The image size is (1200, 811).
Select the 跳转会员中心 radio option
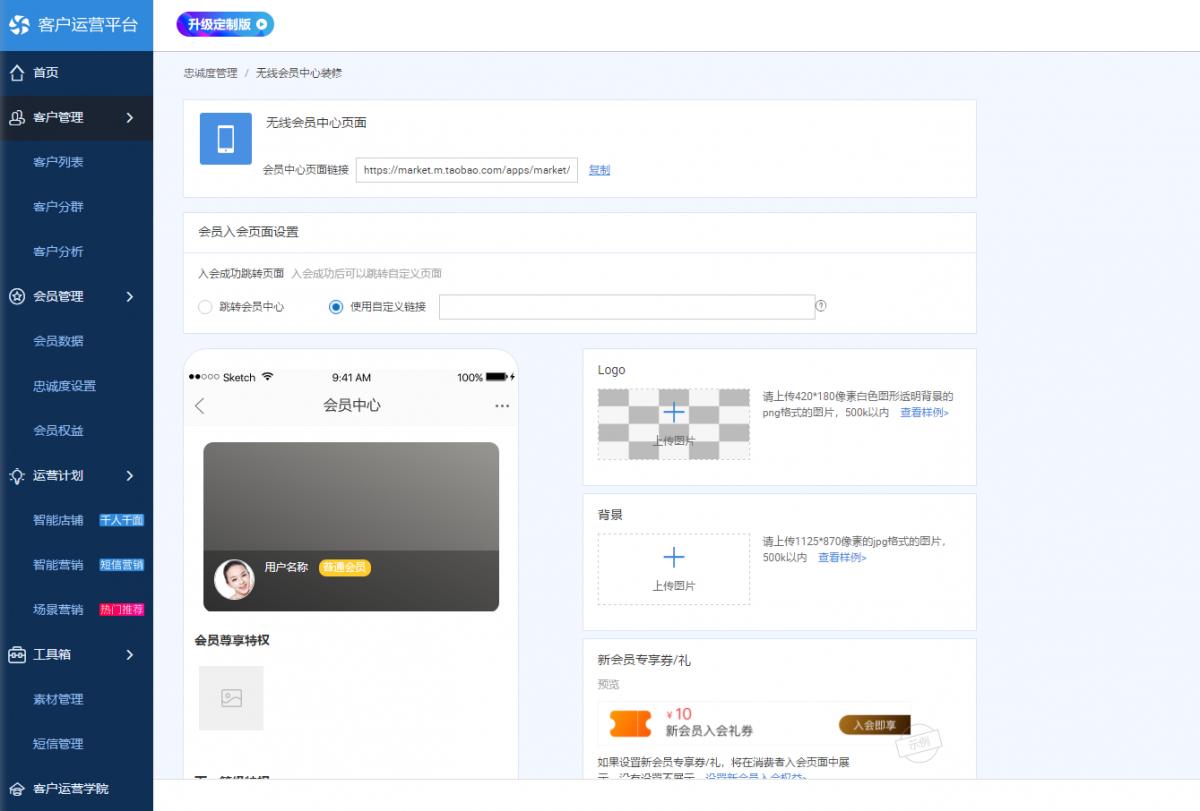coord(204,306)
